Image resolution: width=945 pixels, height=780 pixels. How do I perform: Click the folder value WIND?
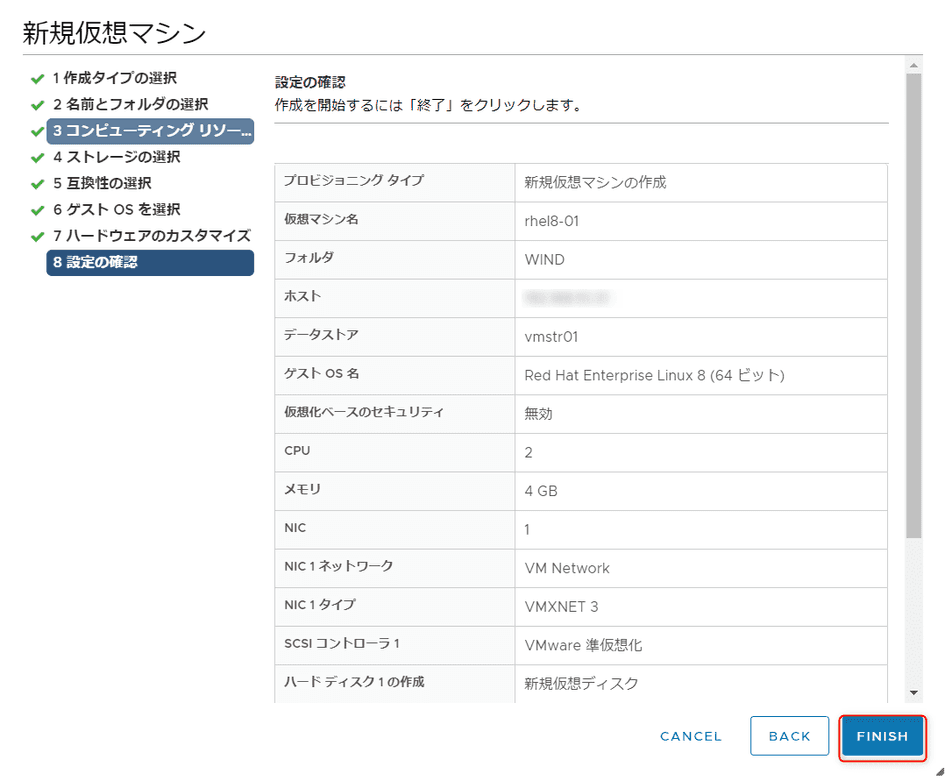[x=544, y=260]
